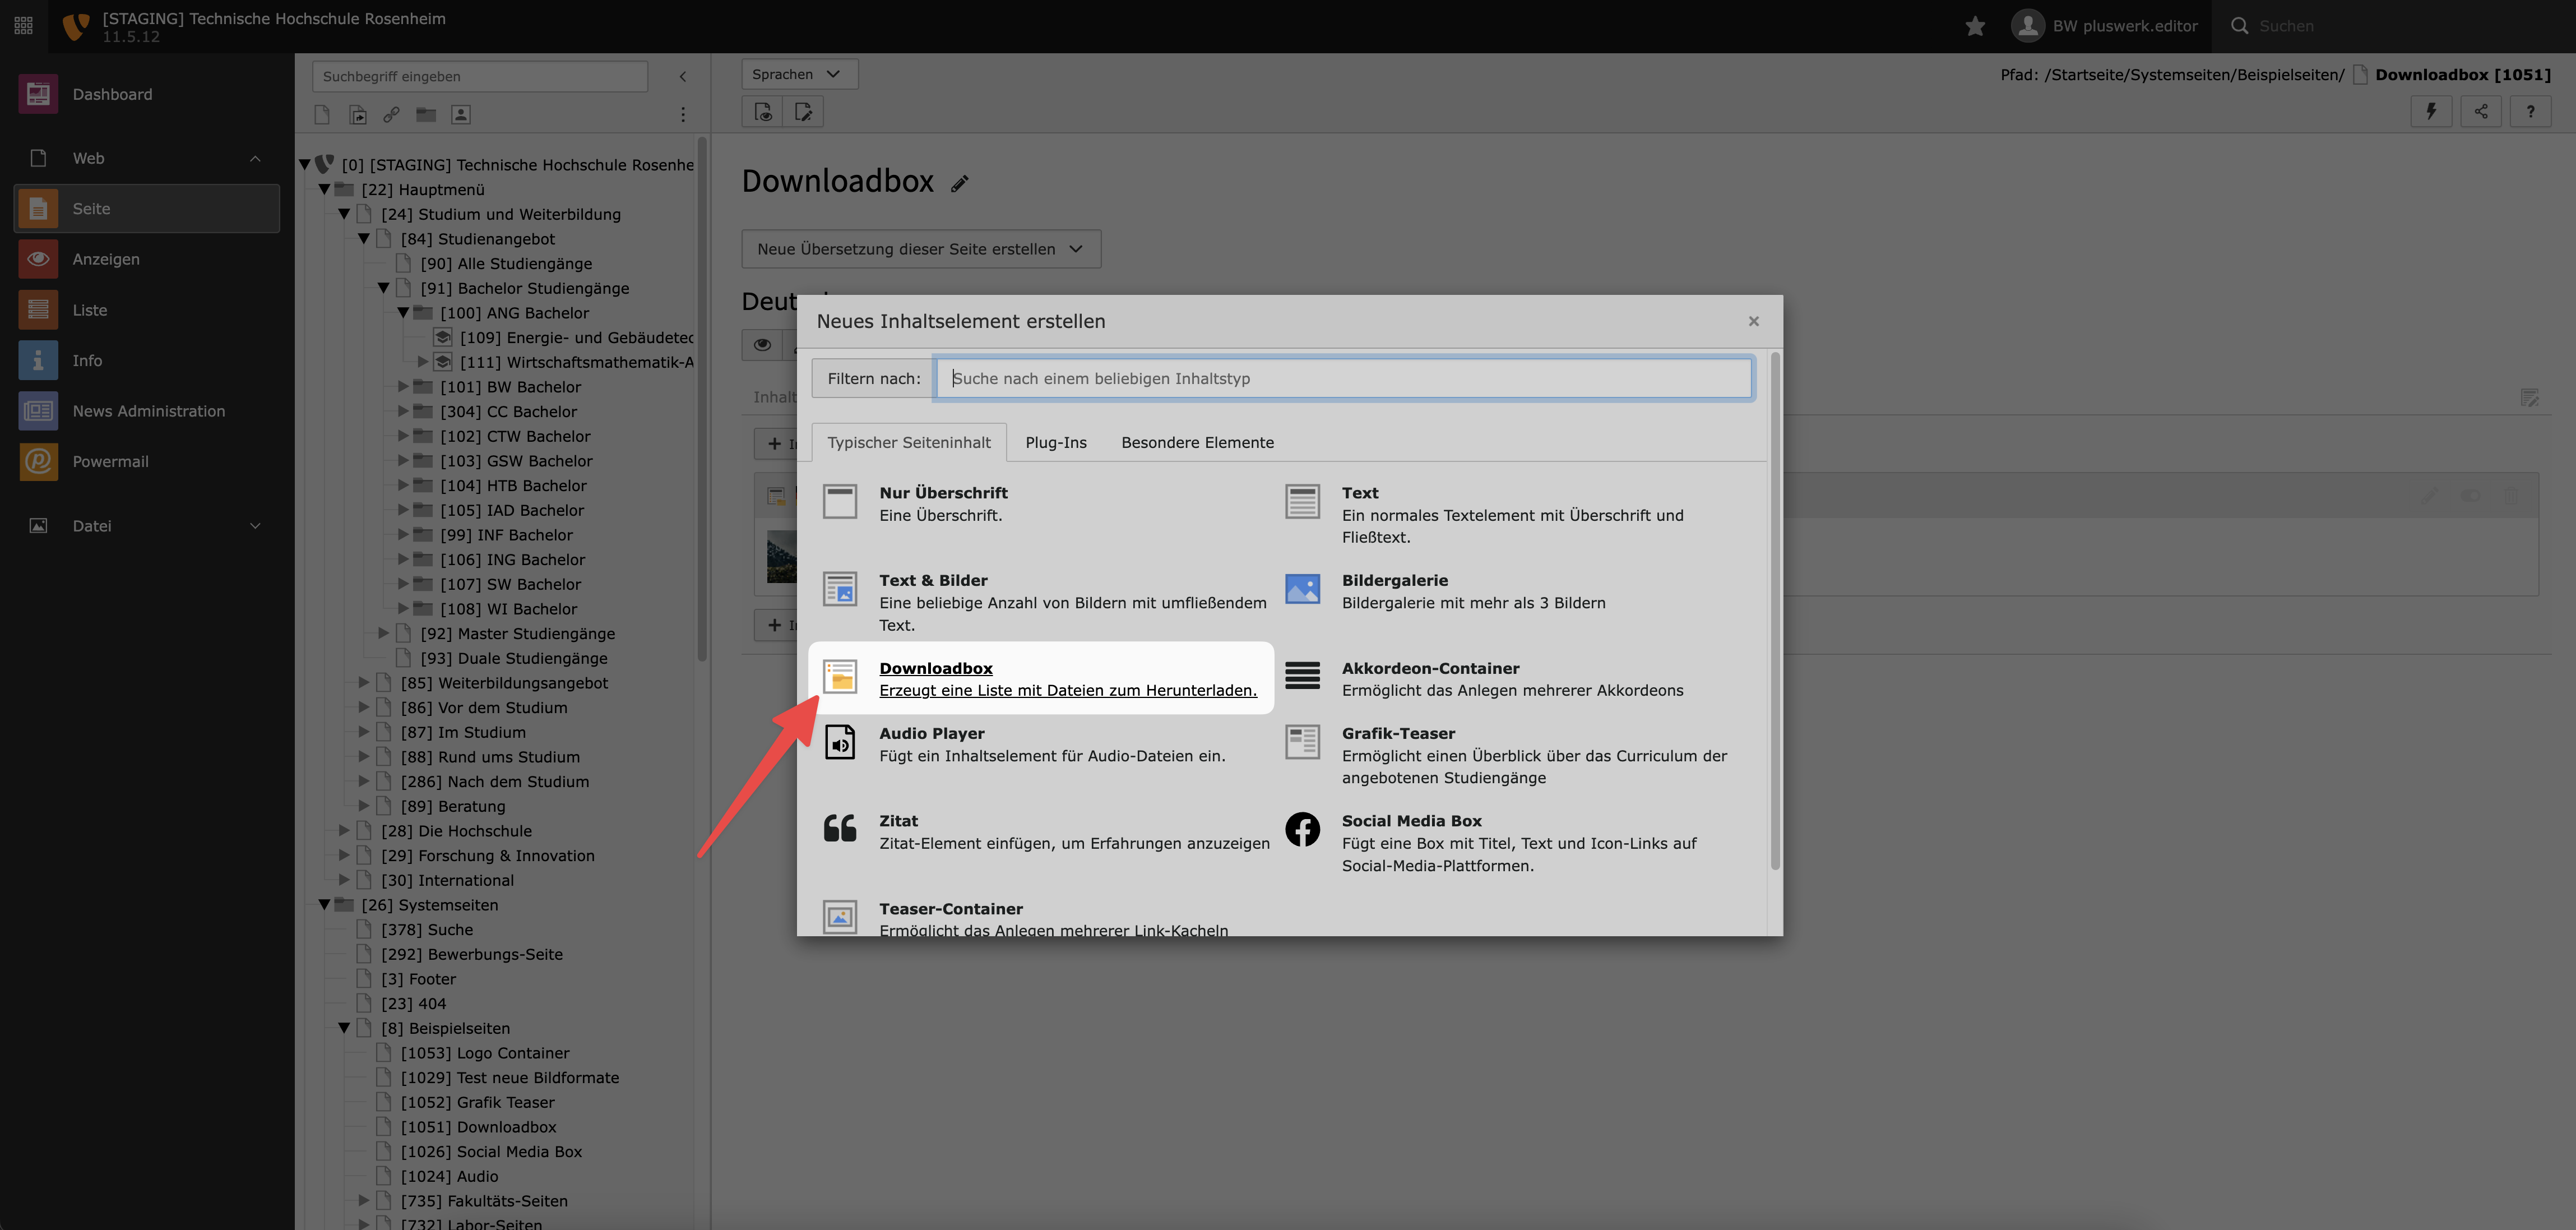Focus the content type filter input
This screenshot has height=1230, width=2576.
[1343, 378]
